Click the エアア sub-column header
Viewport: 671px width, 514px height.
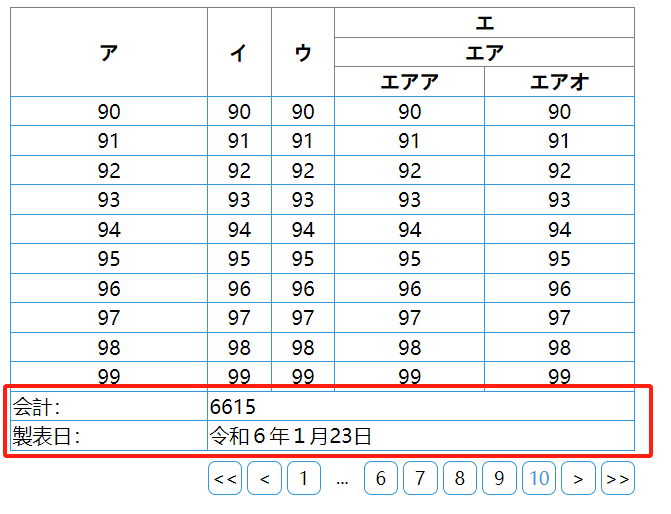pyautogui.click(x=410, y=82)
